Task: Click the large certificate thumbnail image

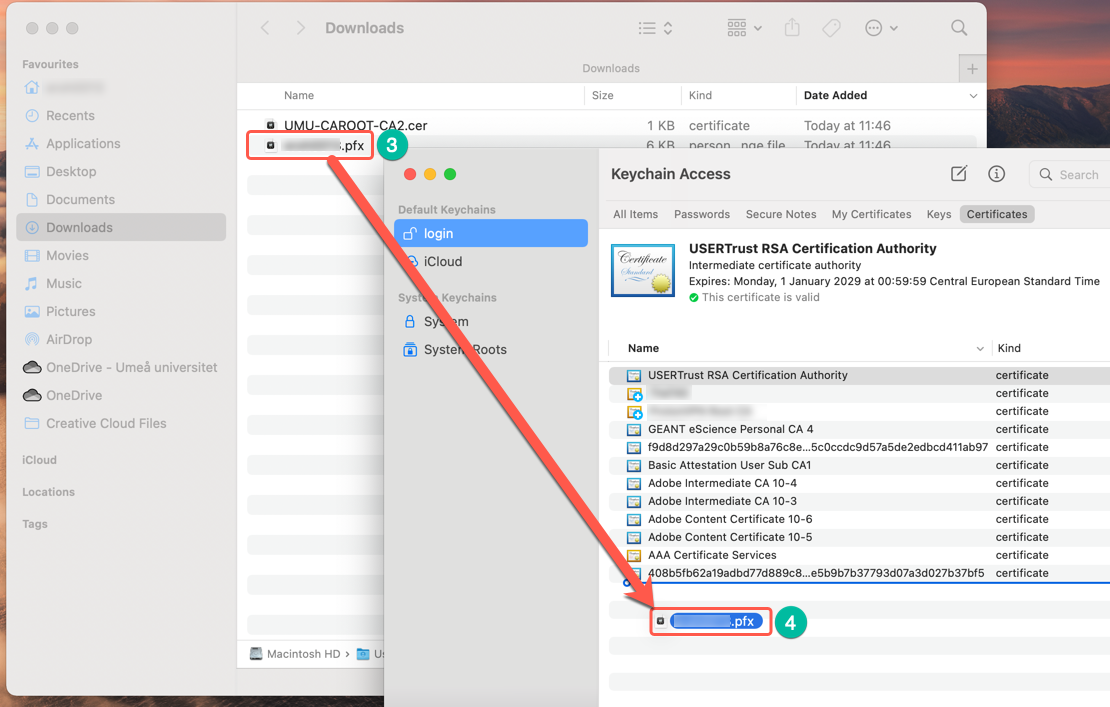Action: click(643, 270)
